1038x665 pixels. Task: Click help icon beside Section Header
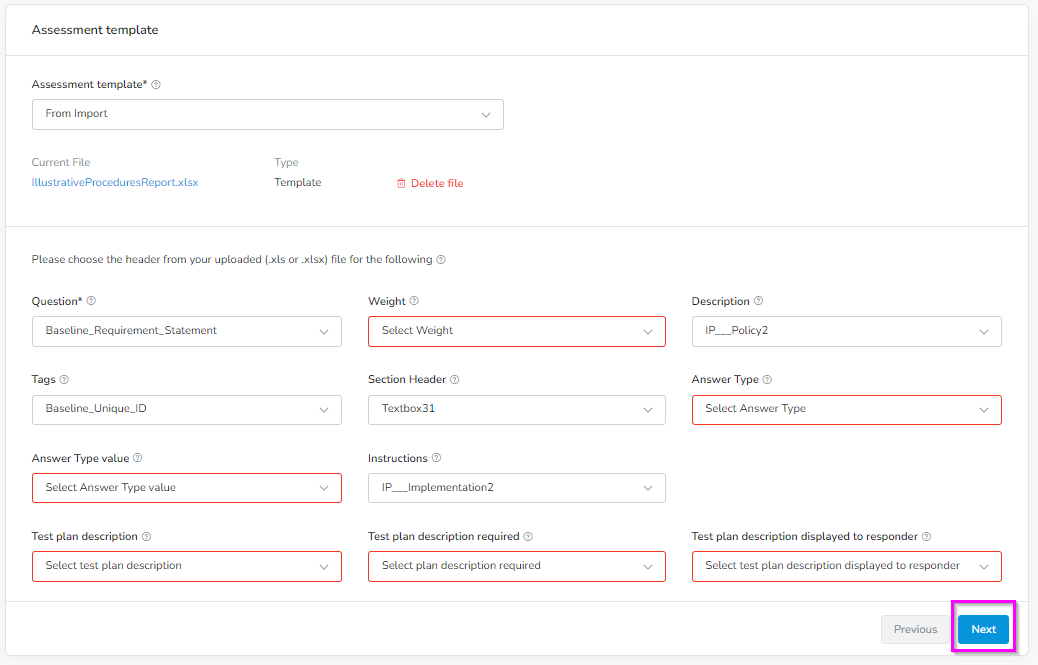click(x=456, y=379)
